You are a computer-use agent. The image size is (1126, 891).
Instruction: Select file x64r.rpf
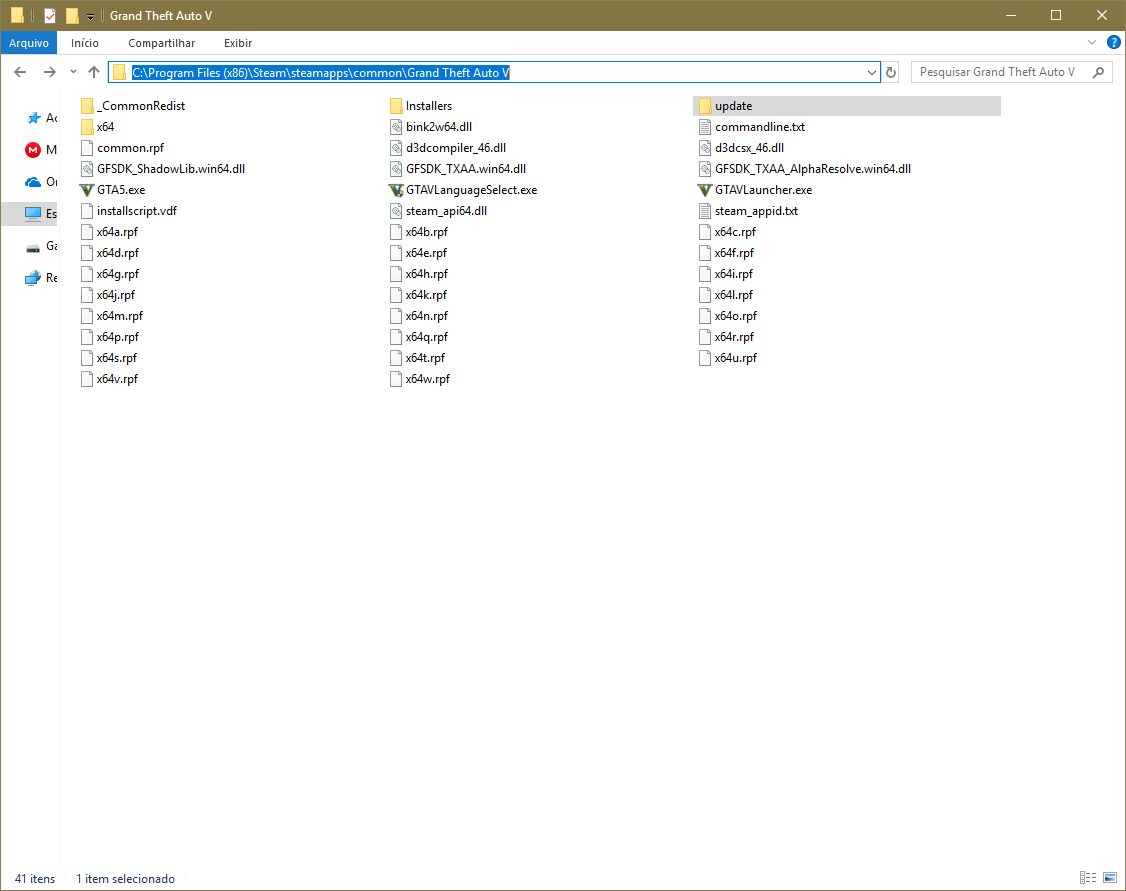pyautogui.click(x=726, y=337)
